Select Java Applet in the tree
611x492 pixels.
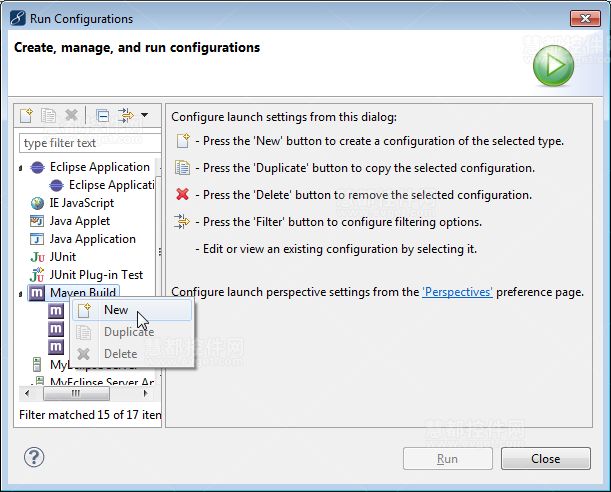pos(79,221)
